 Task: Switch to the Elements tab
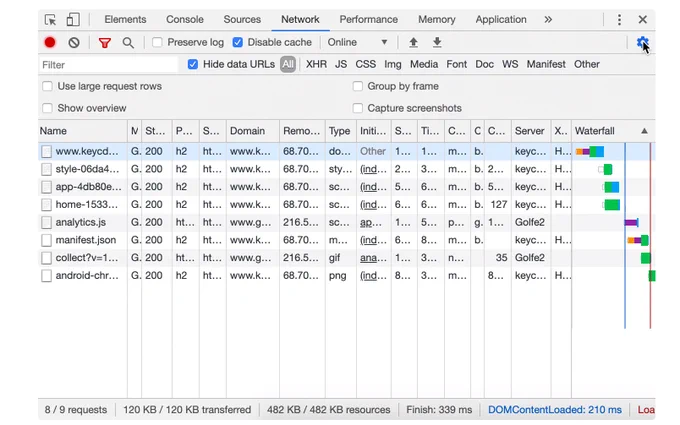pos(125,20)
